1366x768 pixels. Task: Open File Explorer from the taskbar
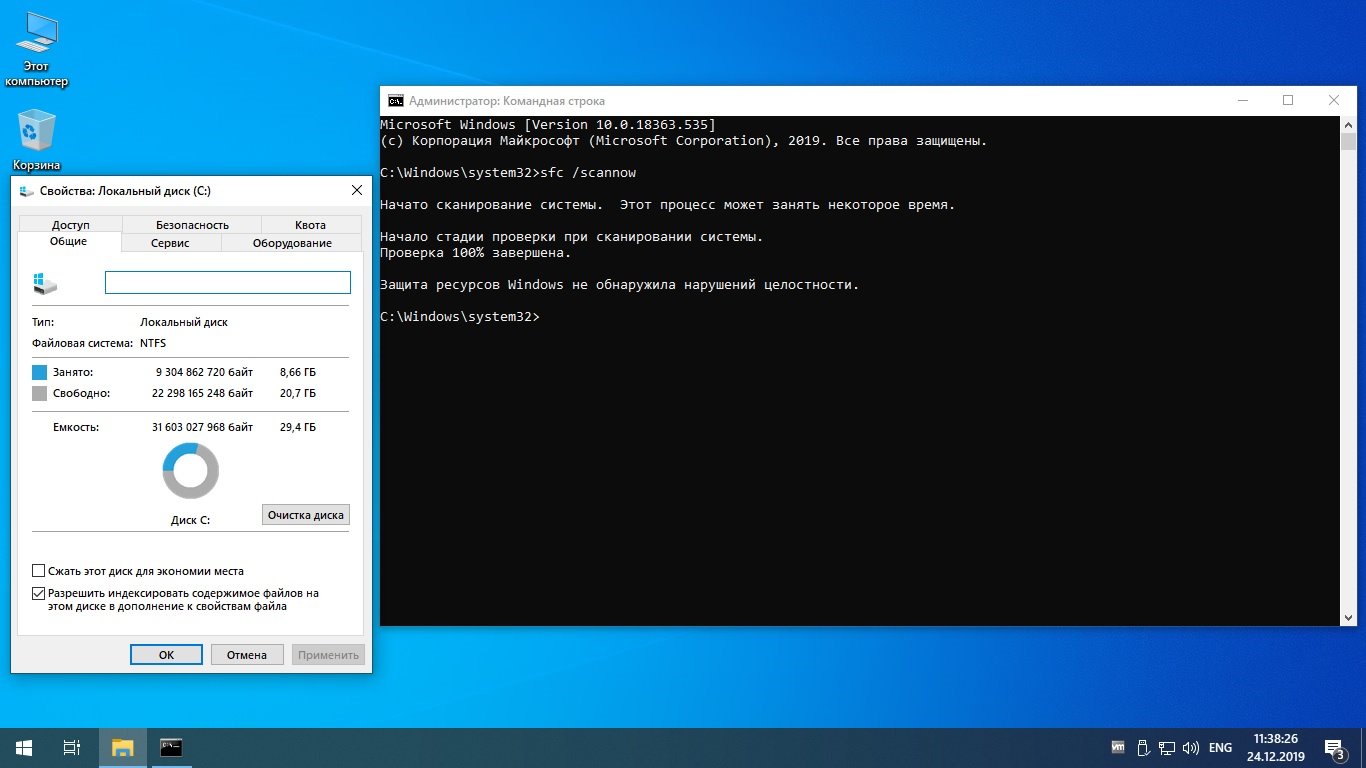point(122,747)
